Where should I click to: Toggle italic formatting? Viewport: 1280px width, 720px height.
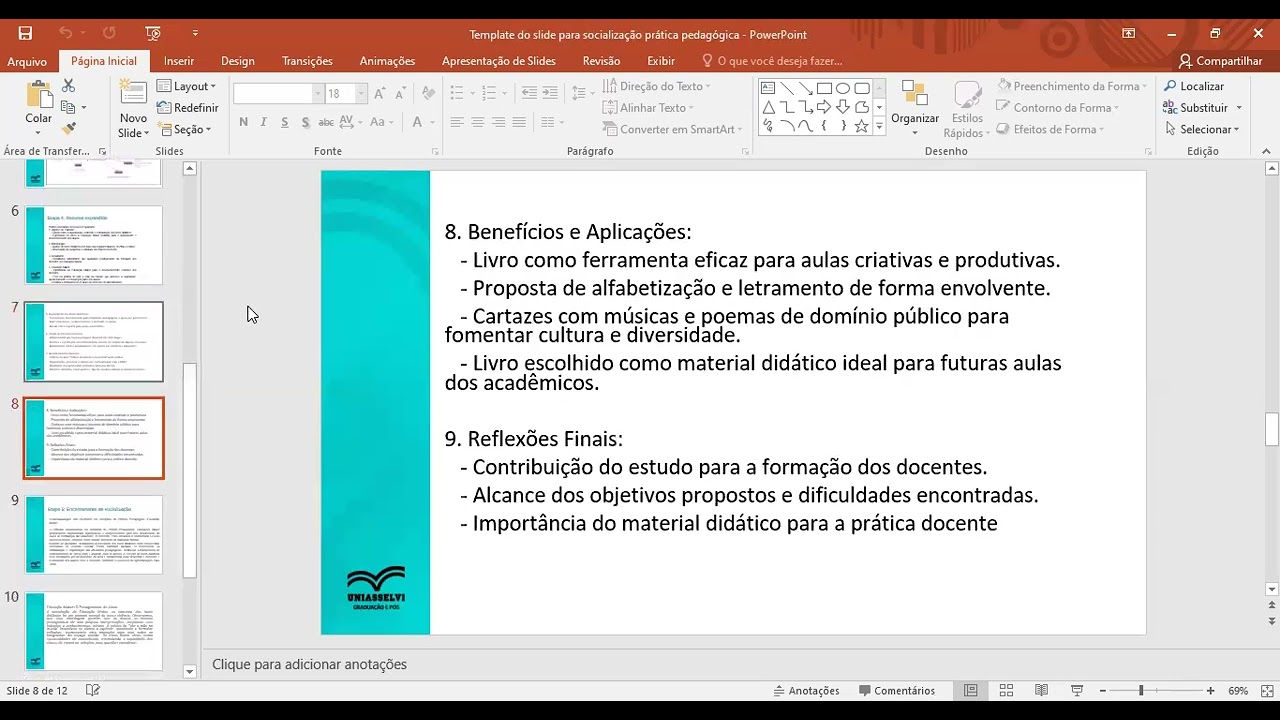click(264, 122)
